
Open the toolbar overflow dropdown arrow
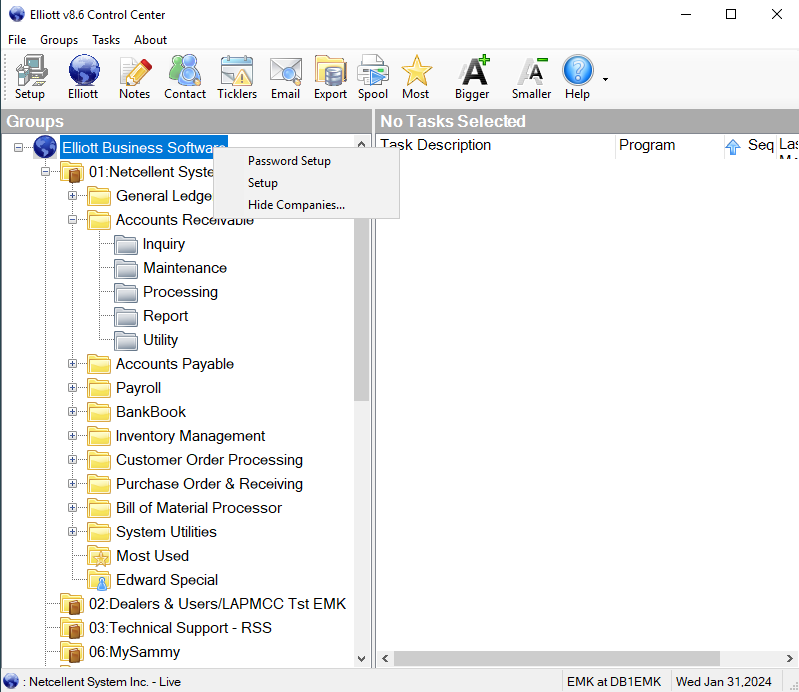coord(605,79)
